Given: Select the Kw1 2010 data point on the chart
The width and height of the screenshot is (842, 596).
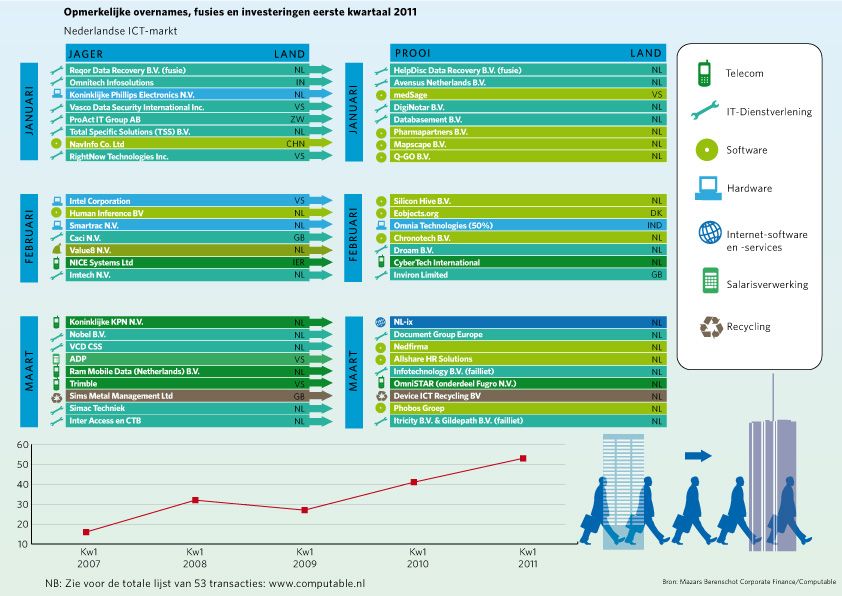Looking at the screenshot, I should (414, 482).
